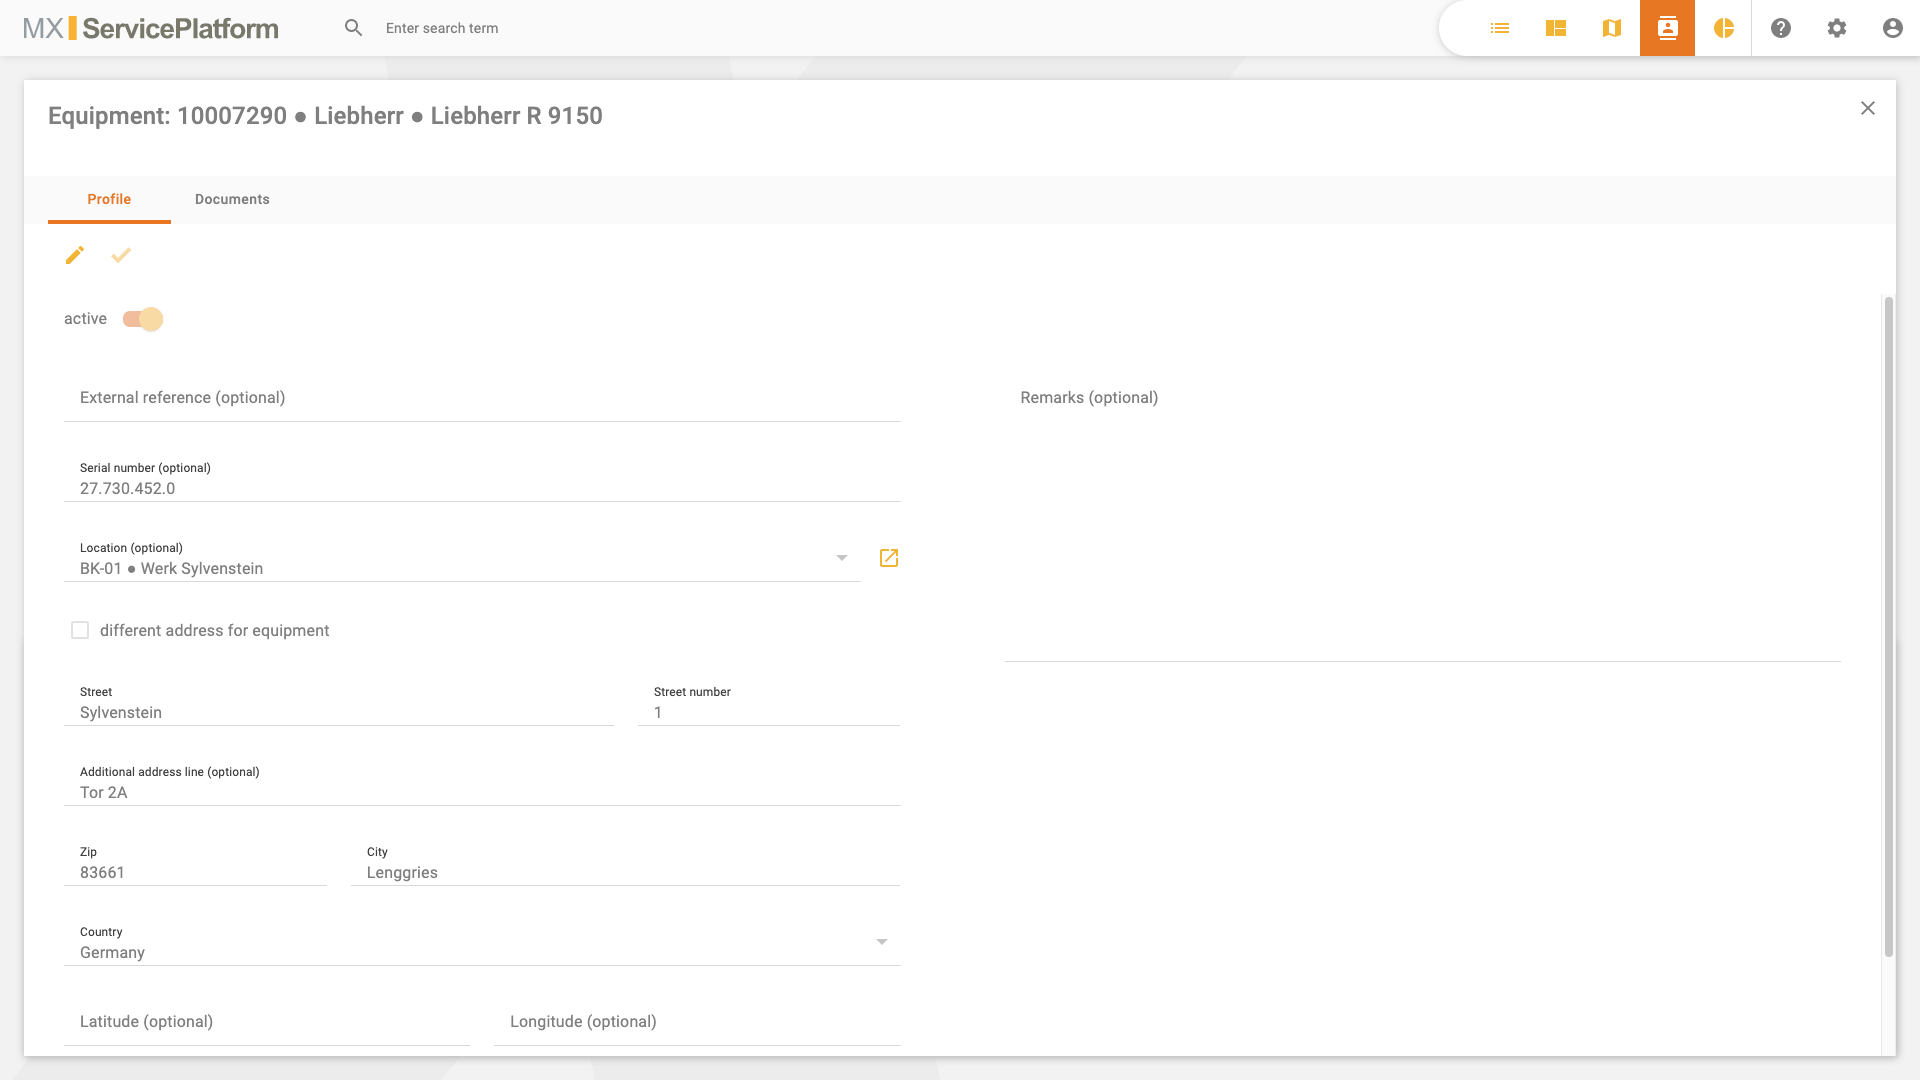
Task: Click the equipment title heading text
Action: (325, 116)
